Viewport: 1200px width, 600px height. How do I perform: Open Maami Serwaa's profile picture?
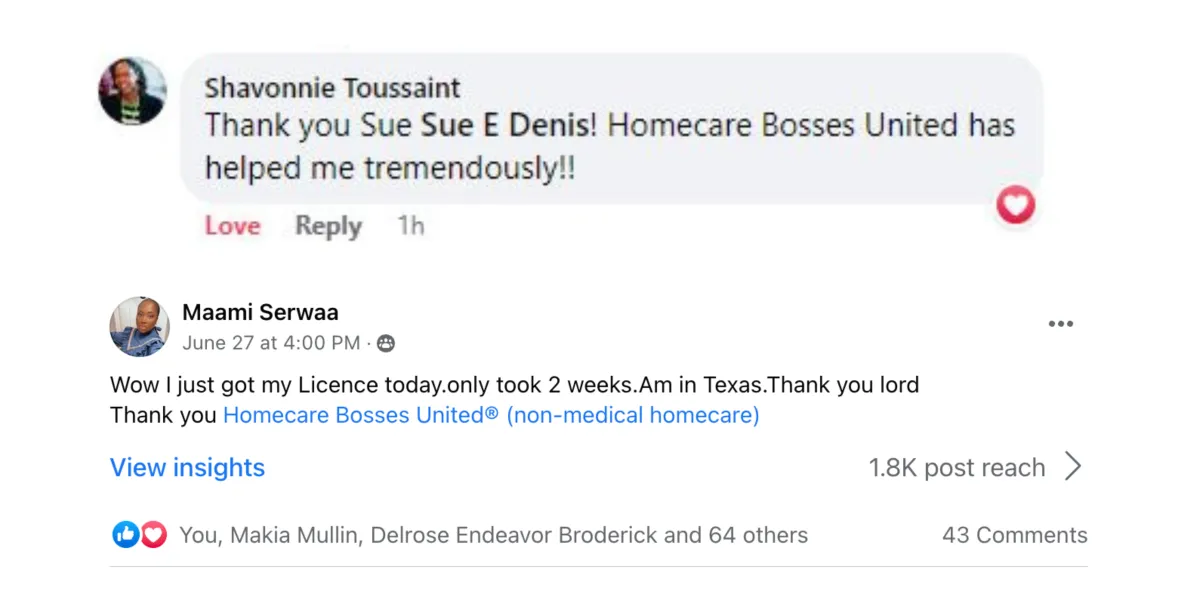[139, 327]
